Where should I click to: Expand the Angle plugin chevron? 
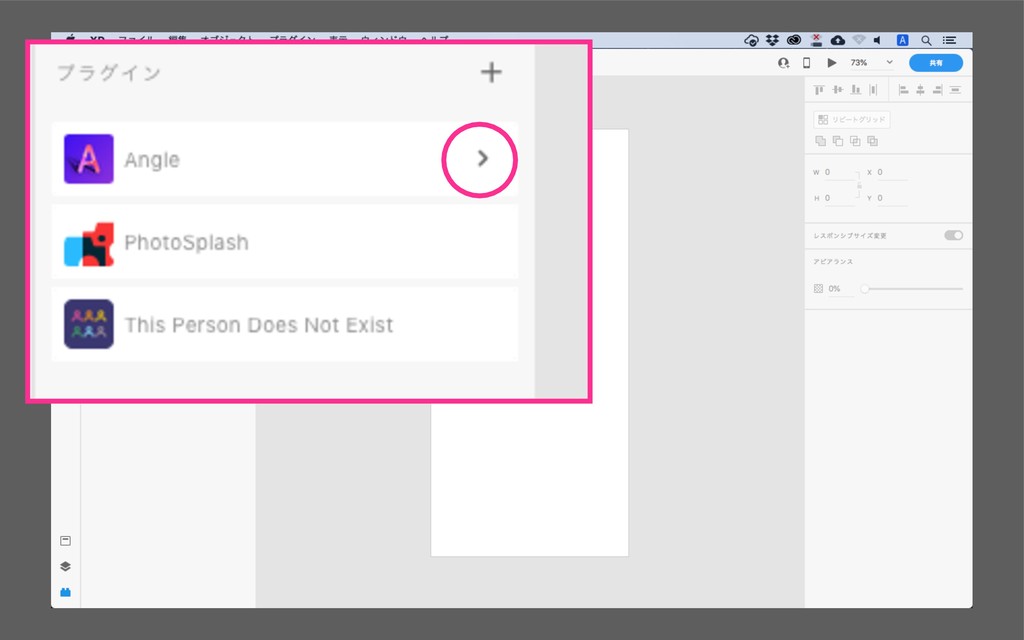483,158
